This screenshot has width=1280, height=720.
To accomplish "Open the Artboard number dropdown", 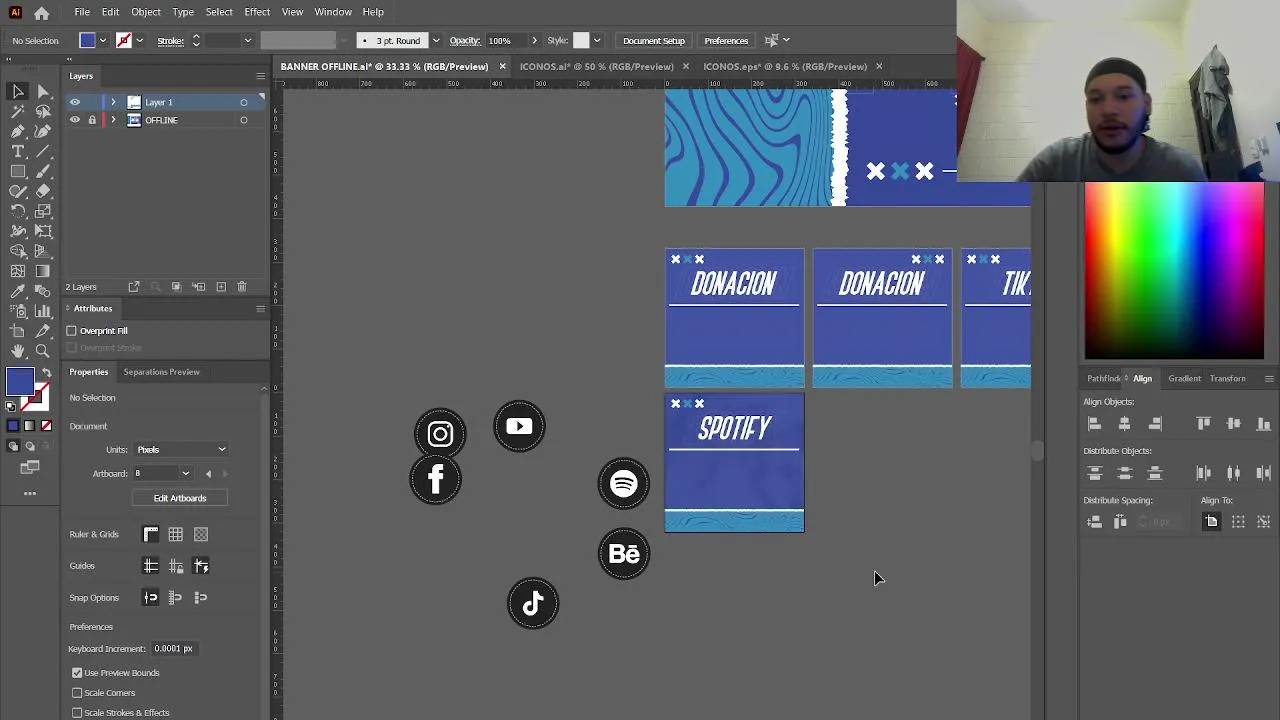I will (x=185, y=474).
